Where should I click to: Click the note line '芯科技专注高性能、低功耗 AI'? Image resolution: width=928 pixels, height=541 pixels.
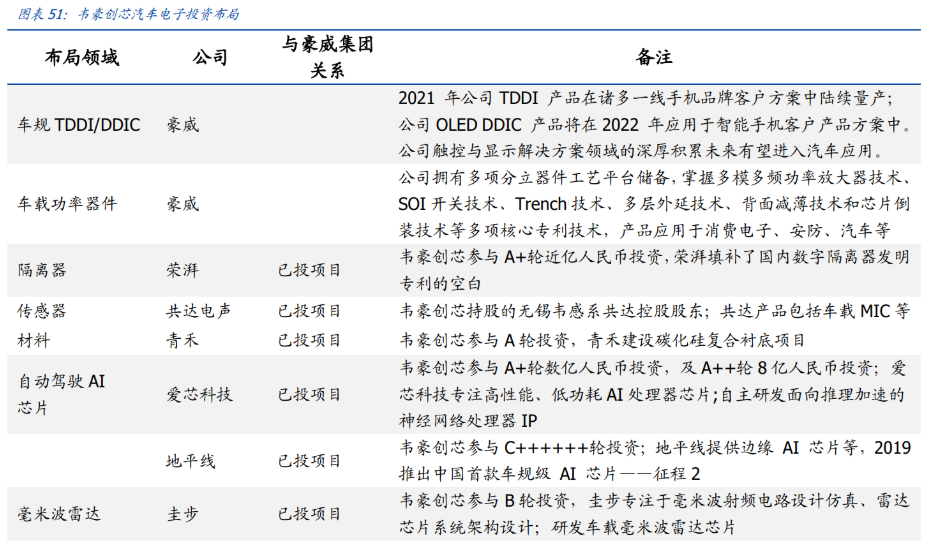(652, 394)
